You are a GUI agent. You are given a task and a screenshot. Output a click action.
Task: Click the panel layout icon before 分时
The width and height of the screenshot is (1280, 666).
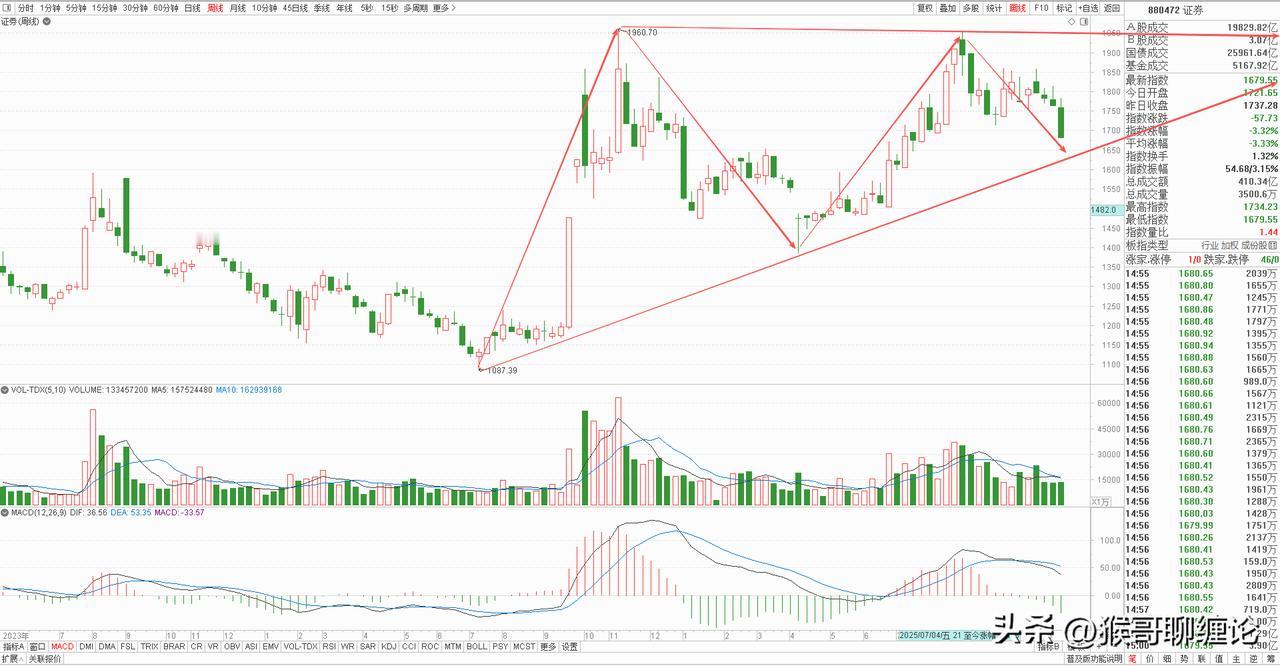tap(8, 7)
